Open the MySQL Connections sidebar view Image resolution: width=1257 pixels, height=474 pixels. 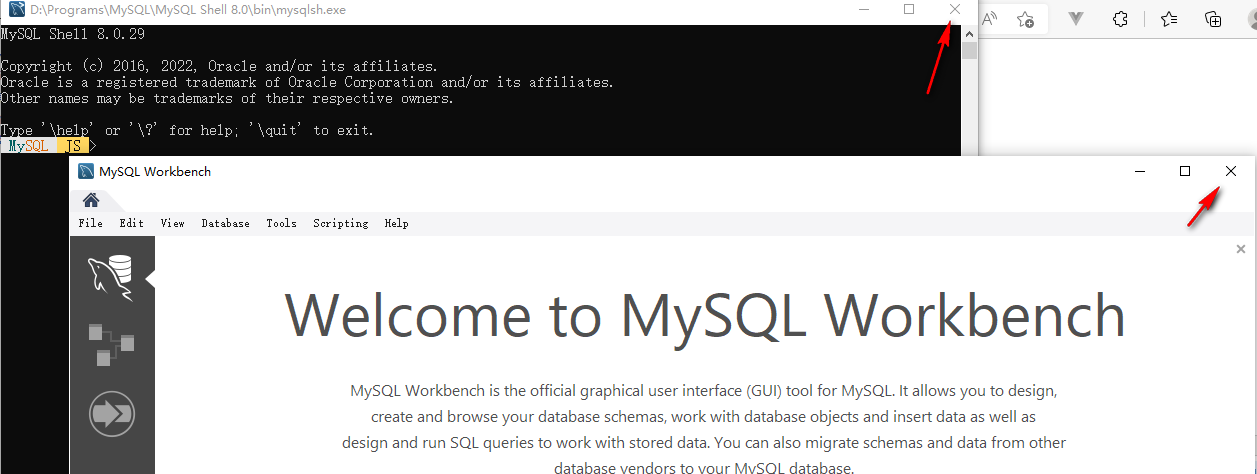point(111,278)
